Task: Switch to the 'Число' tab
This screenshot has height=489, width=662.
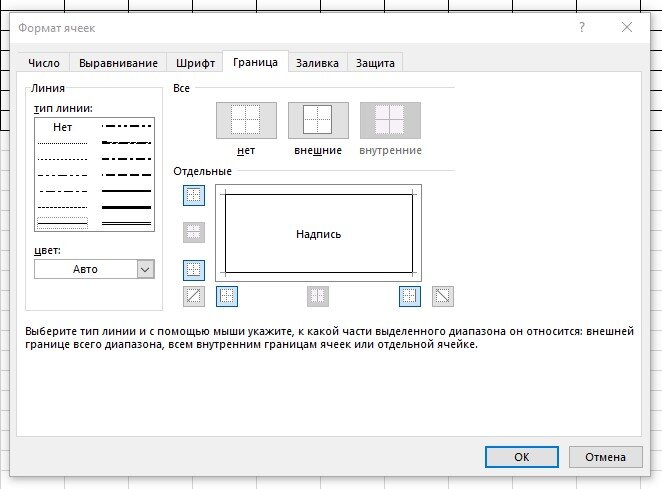Action: point(43,63)
